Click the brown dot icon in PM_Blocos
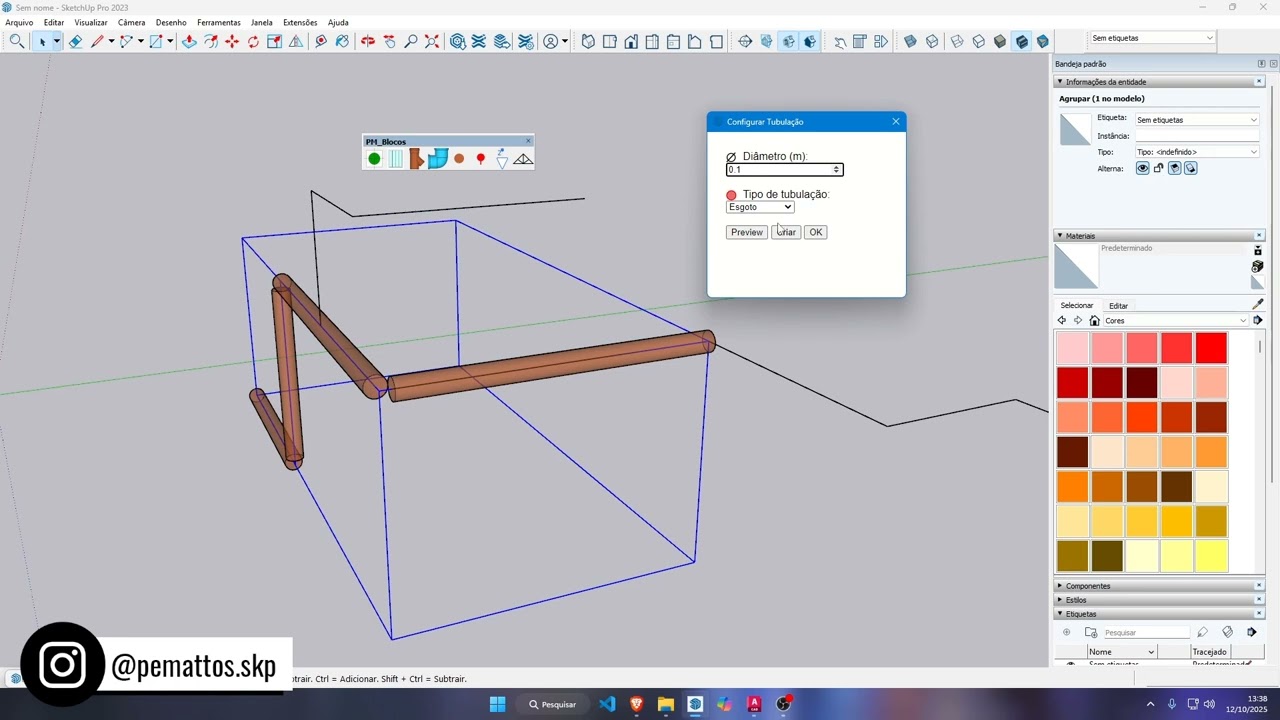Viewport: 1280px width, 720px height. 459,159
